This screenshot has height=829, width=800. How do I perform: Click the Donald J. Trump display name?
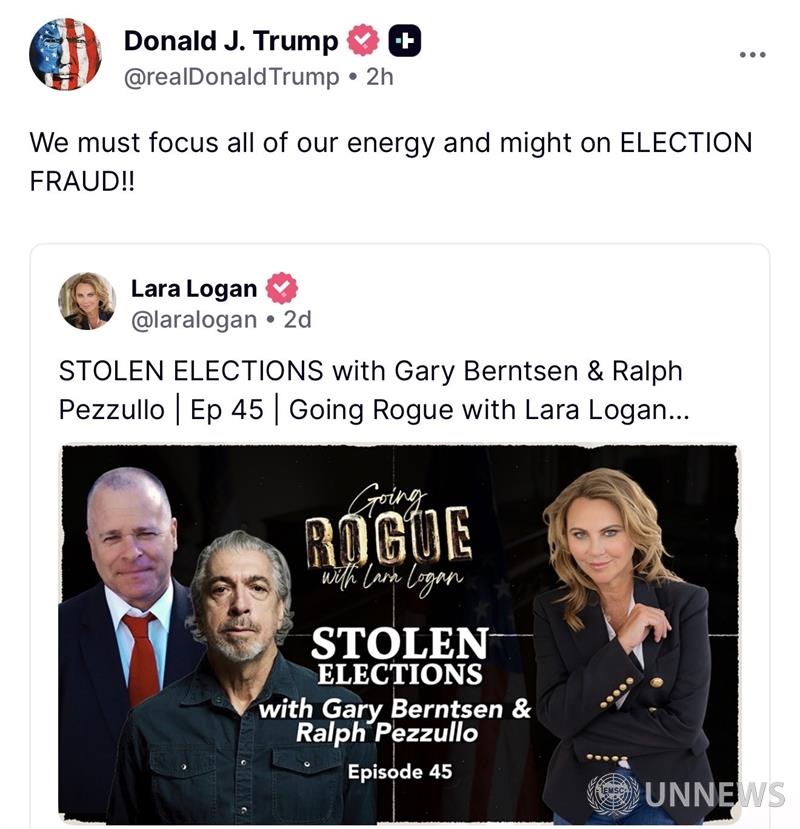(x=231, y=41)
